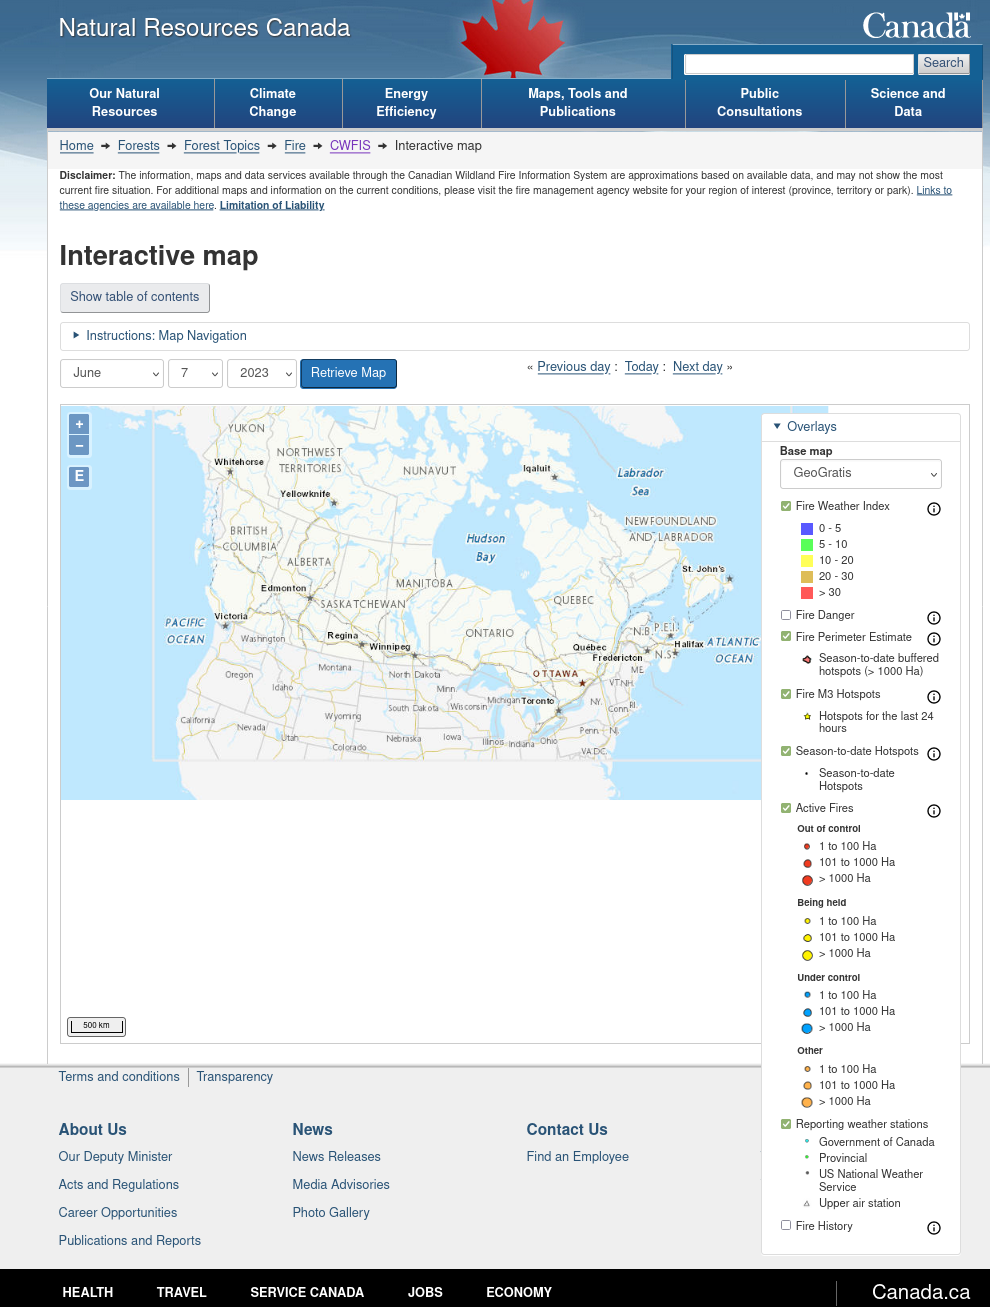Viewport: 990px width, 1307px height.
Task: Toggle Fire M3 Hotspots checkbox
Action: [786, 694]
